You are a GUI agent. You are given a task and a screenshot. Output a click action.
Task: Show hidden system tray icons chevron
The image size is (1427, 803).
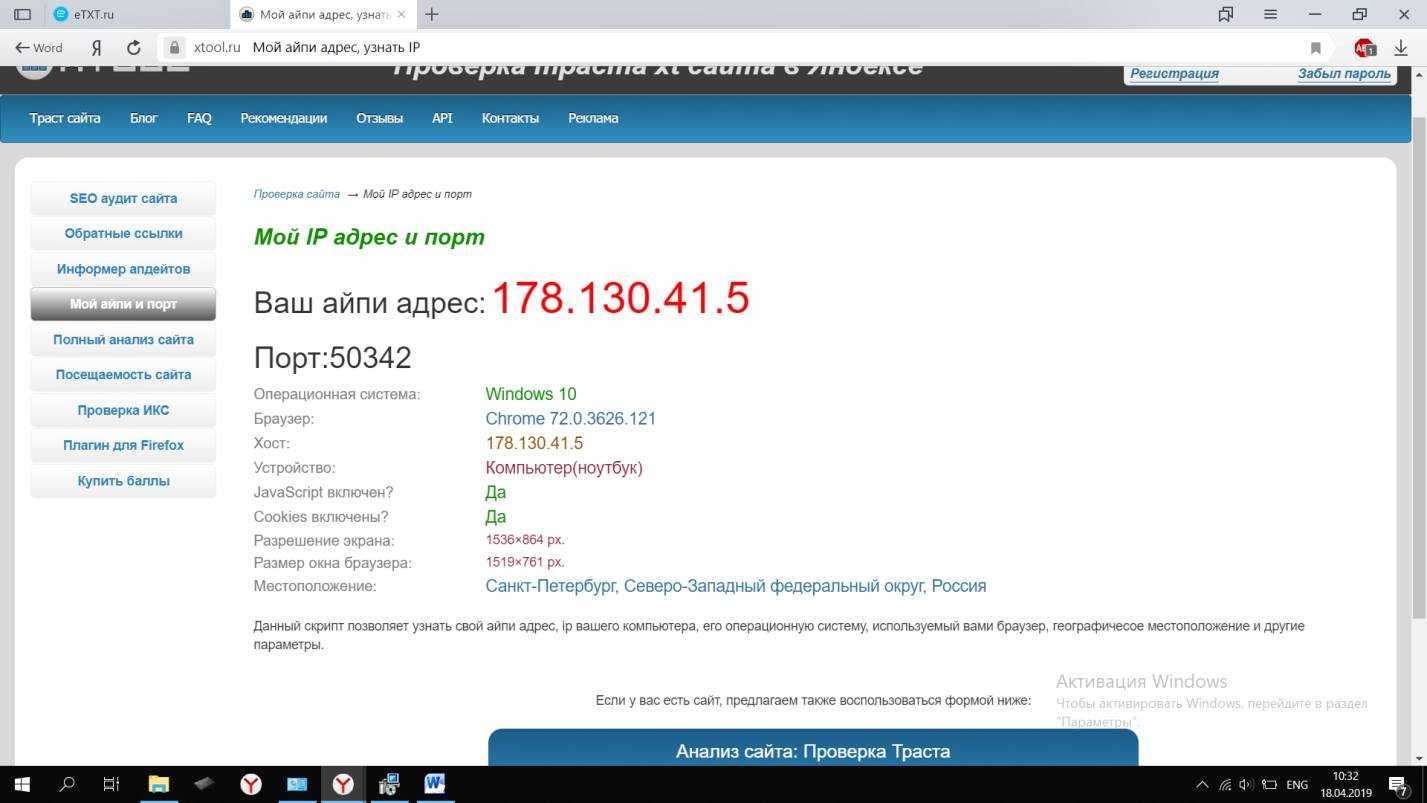coord(1202,785)
